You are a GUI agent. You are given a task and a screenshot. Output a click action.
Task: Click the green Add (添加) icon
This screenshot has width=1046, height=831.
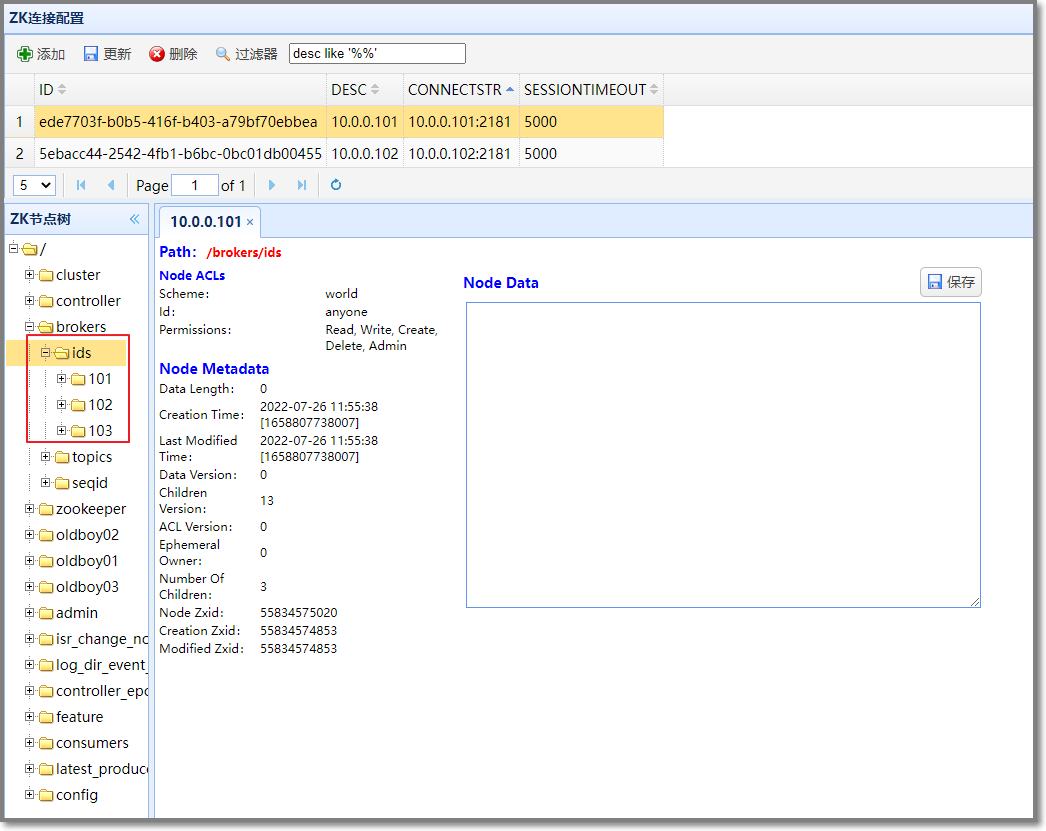click(25, 54)
